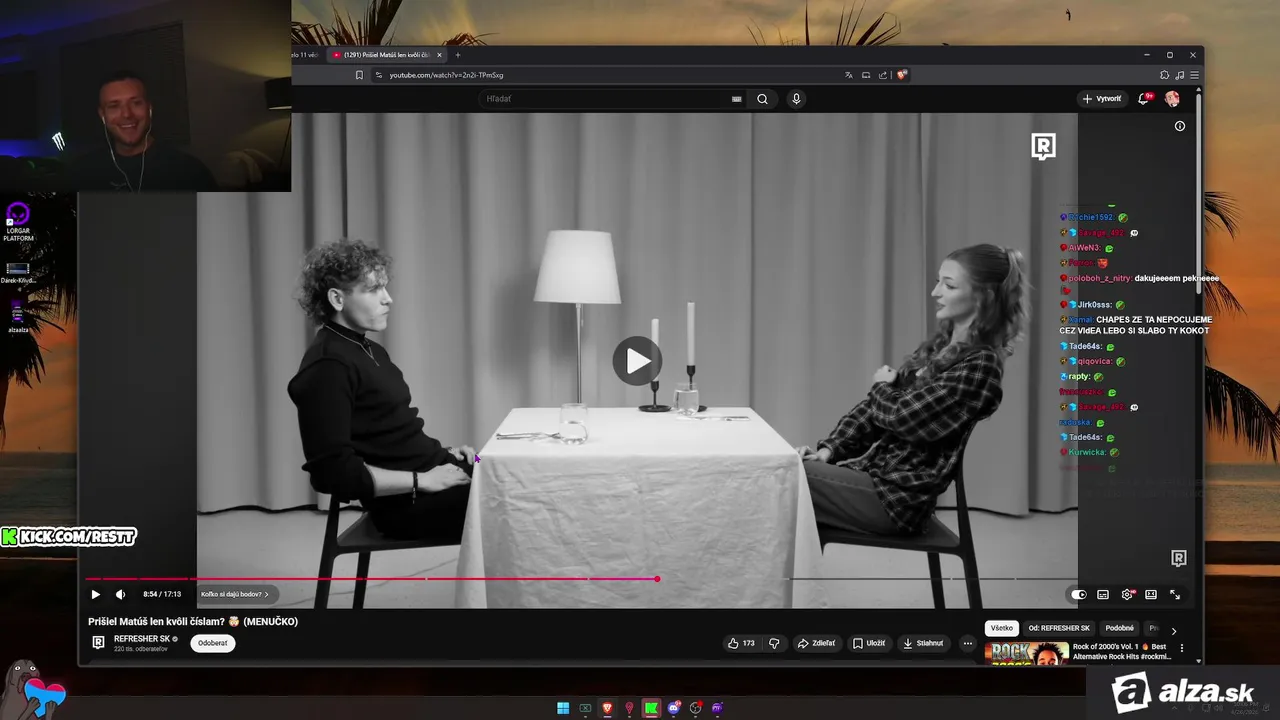The height and width of the screenshot is (720, 1280).
Task: Open the Kick app from the taskbar
Action: point(651,708)
